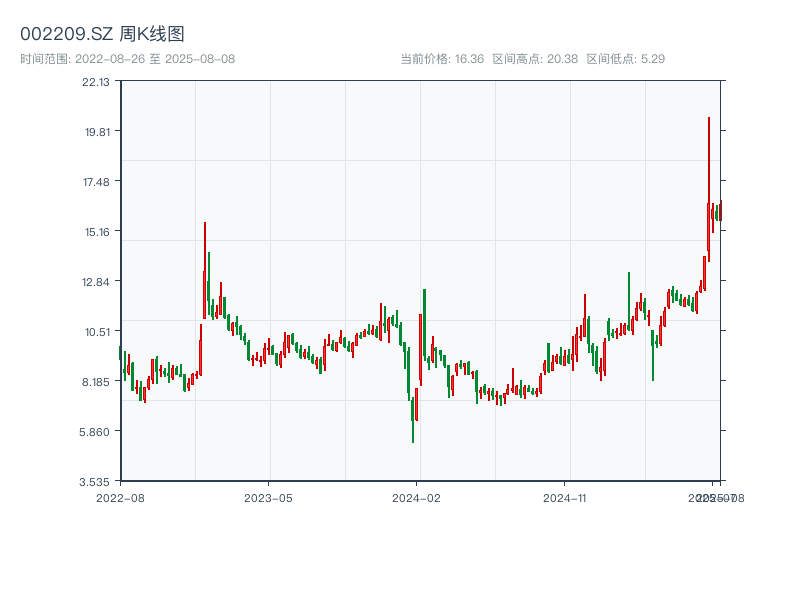
Task: Click the 002209.SZ 周K线图 chart title
Action: pyautogui.click(x=102, y=34)
